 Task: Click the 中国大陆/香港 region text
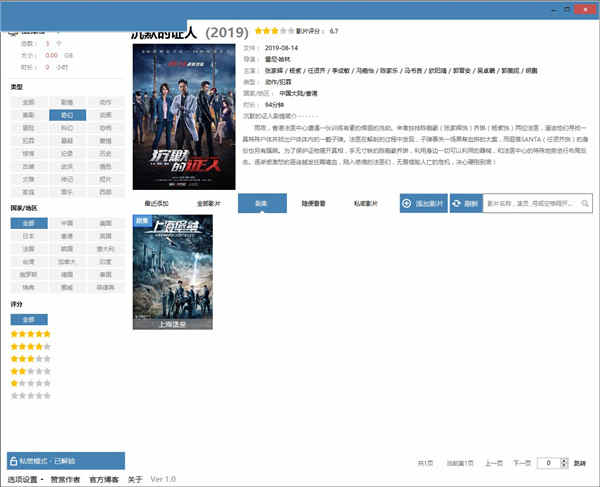(298, 93)
